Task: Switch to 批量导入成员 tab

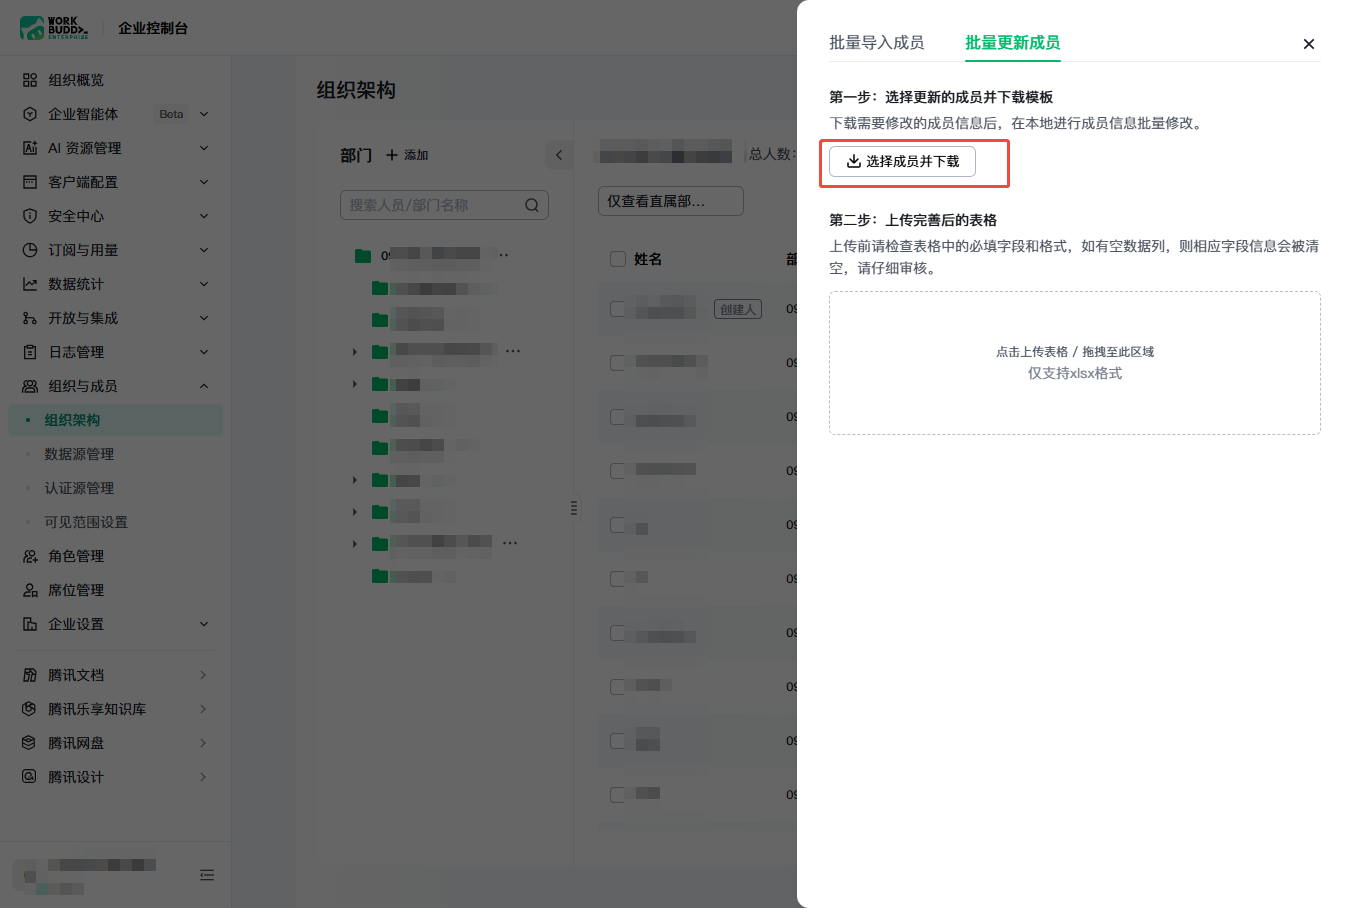Action: [x=876, y=43]
